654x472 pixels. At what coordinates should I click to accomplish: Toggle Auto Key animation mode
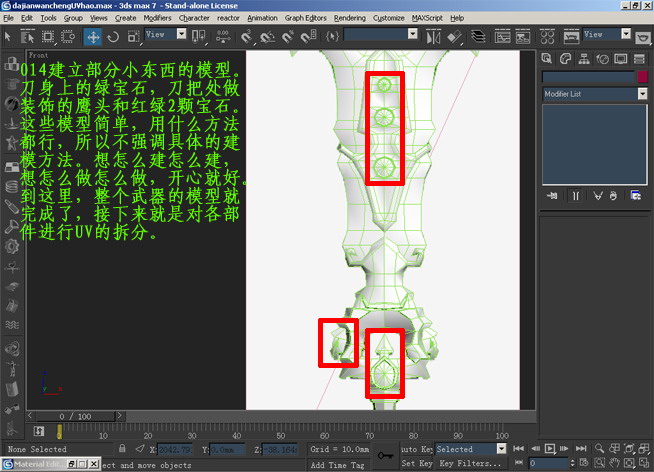[414, 450]
